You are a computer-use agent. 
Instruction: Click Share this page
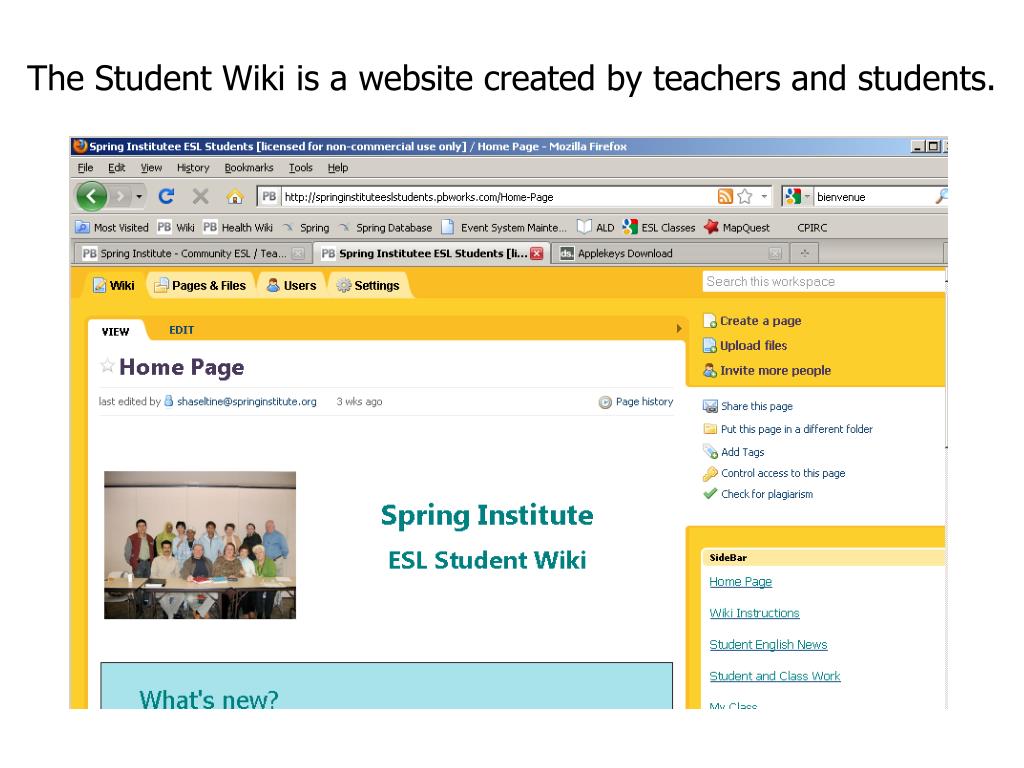[748, 406]
